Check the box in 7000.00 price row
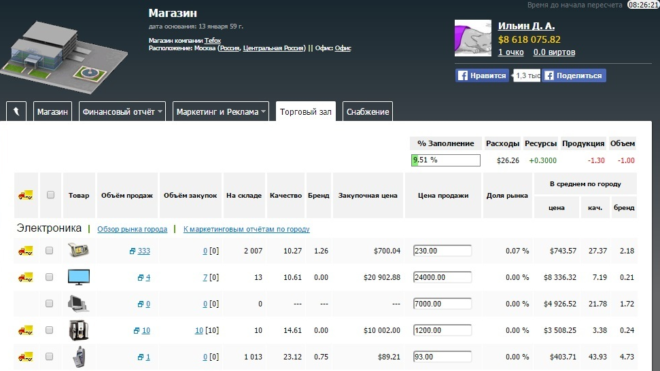 49,304
